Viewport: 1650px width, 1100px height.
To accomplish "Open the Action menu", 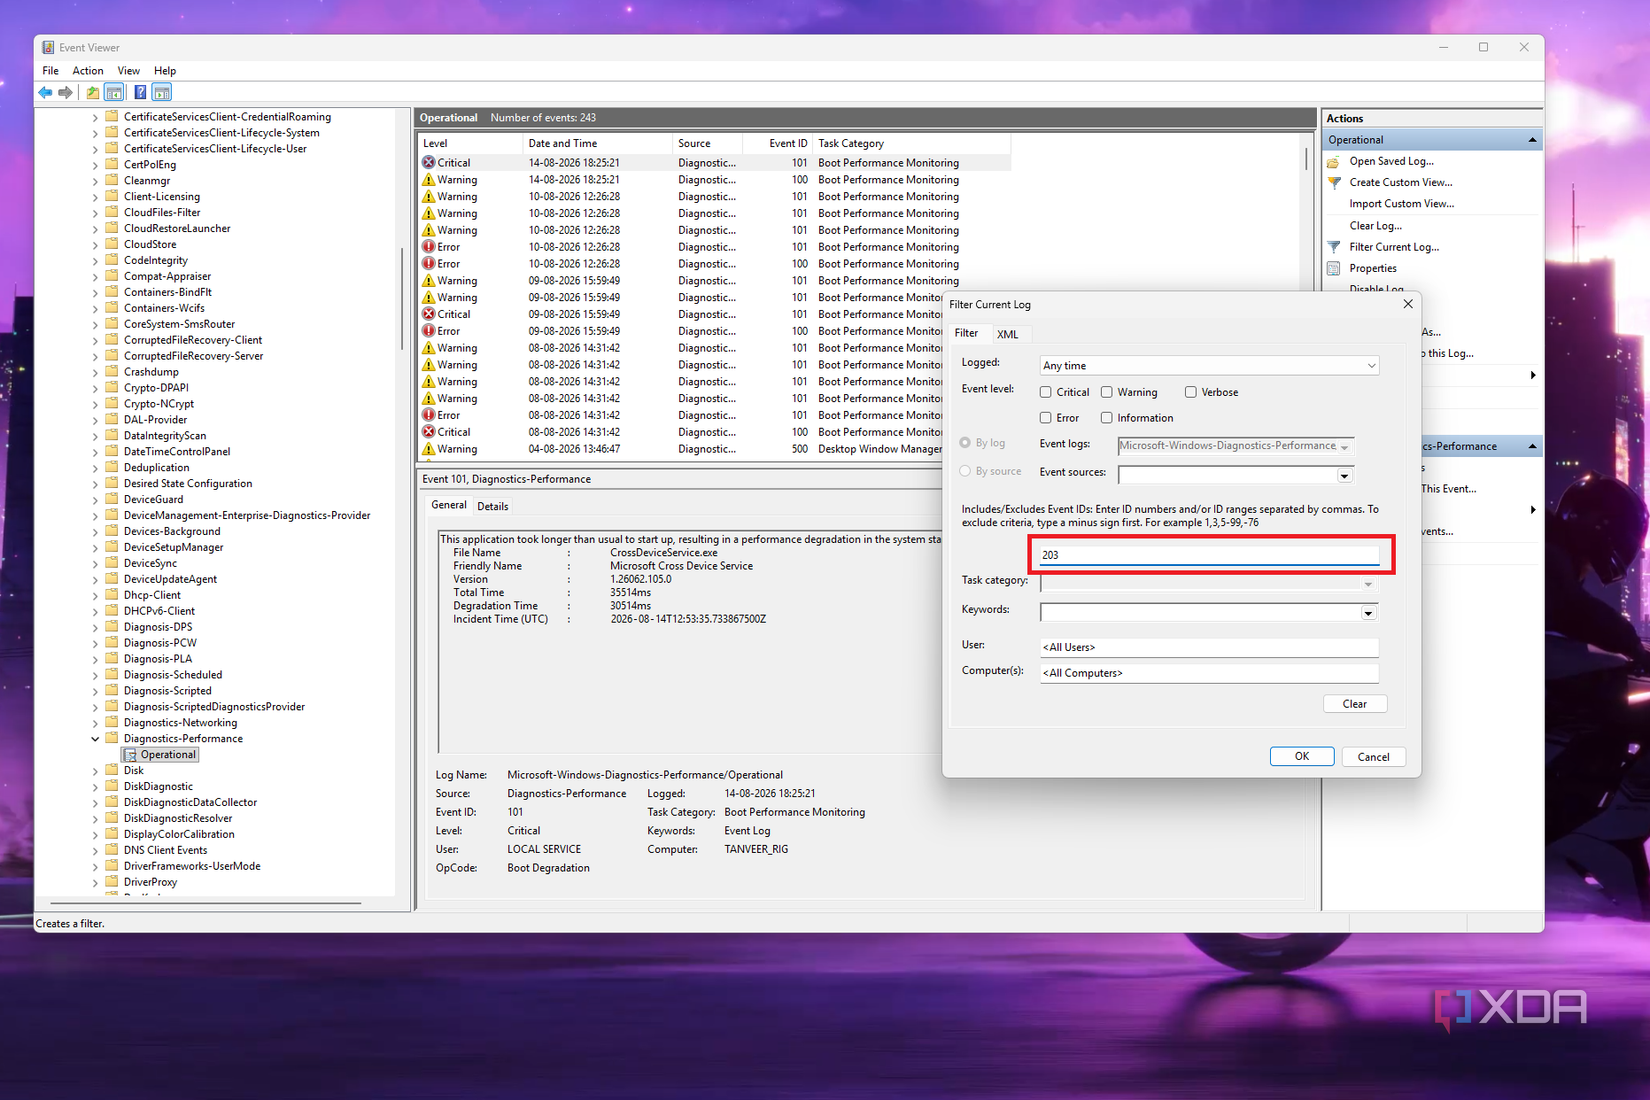I will 88,71.
